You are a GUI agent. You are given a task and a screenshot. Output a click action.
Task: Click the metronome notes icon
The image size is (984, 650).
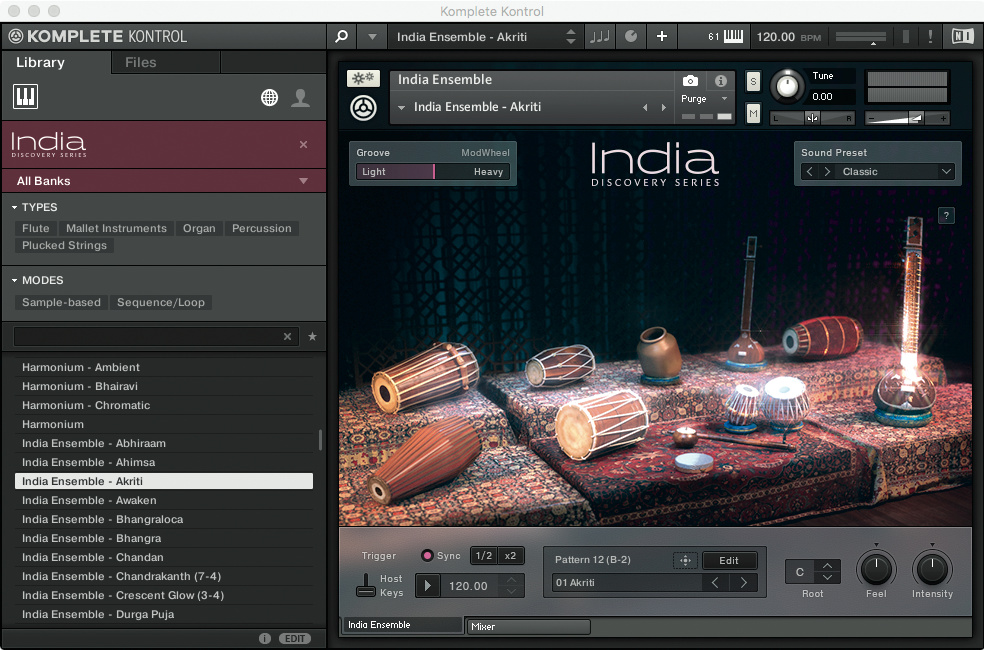point(600,37)
